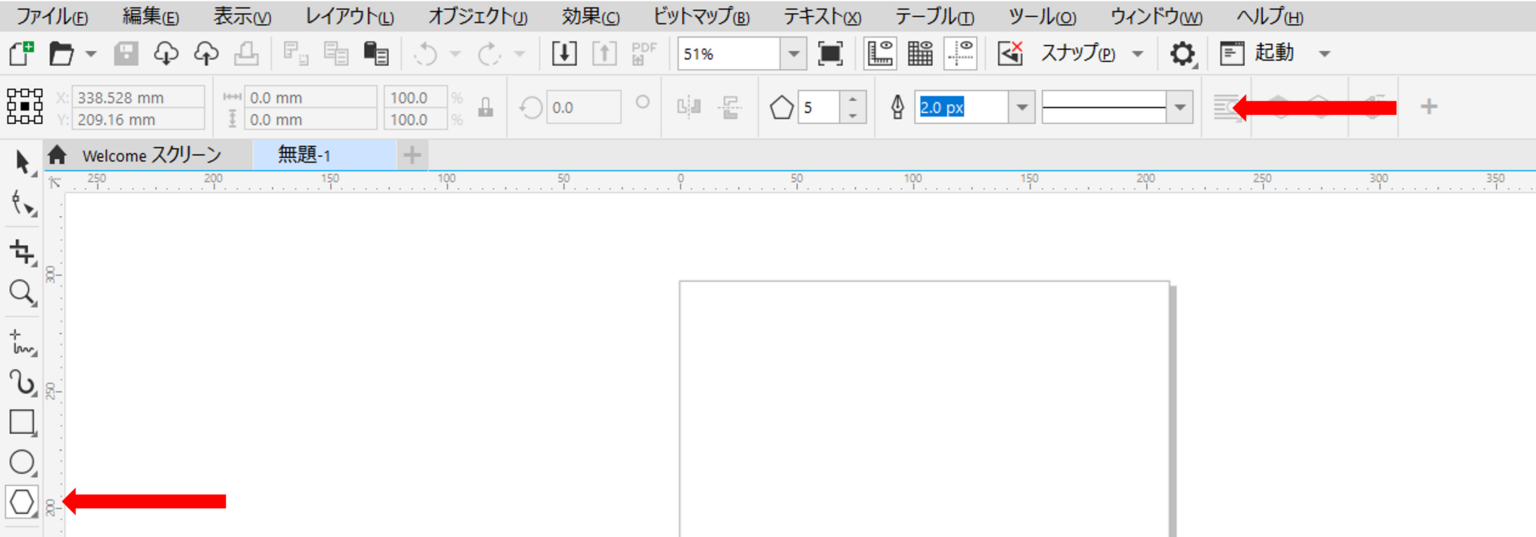
Task: Toggle the show grid button
Action: pos(920,54)
